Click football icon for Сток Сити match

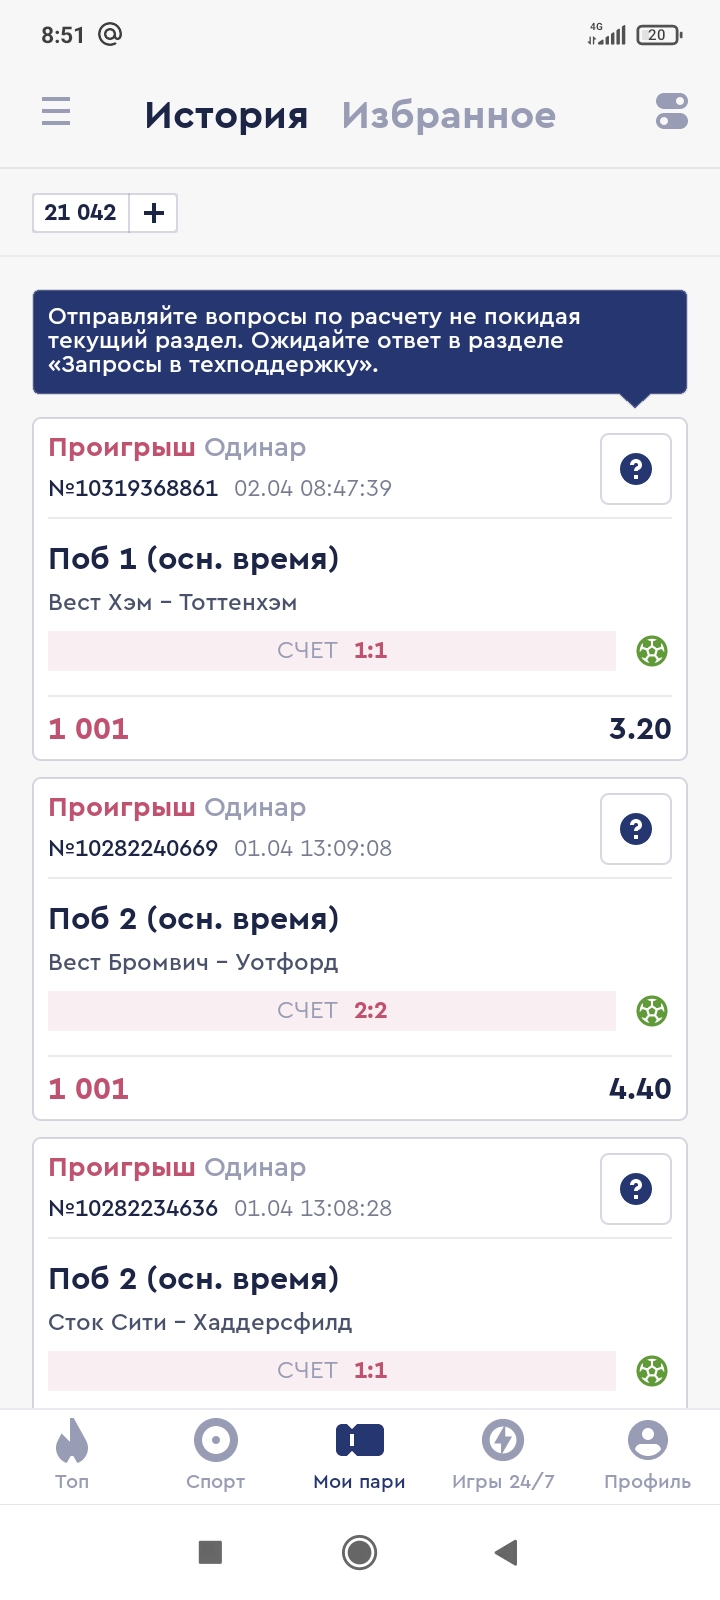click(x=652, y=1371)
